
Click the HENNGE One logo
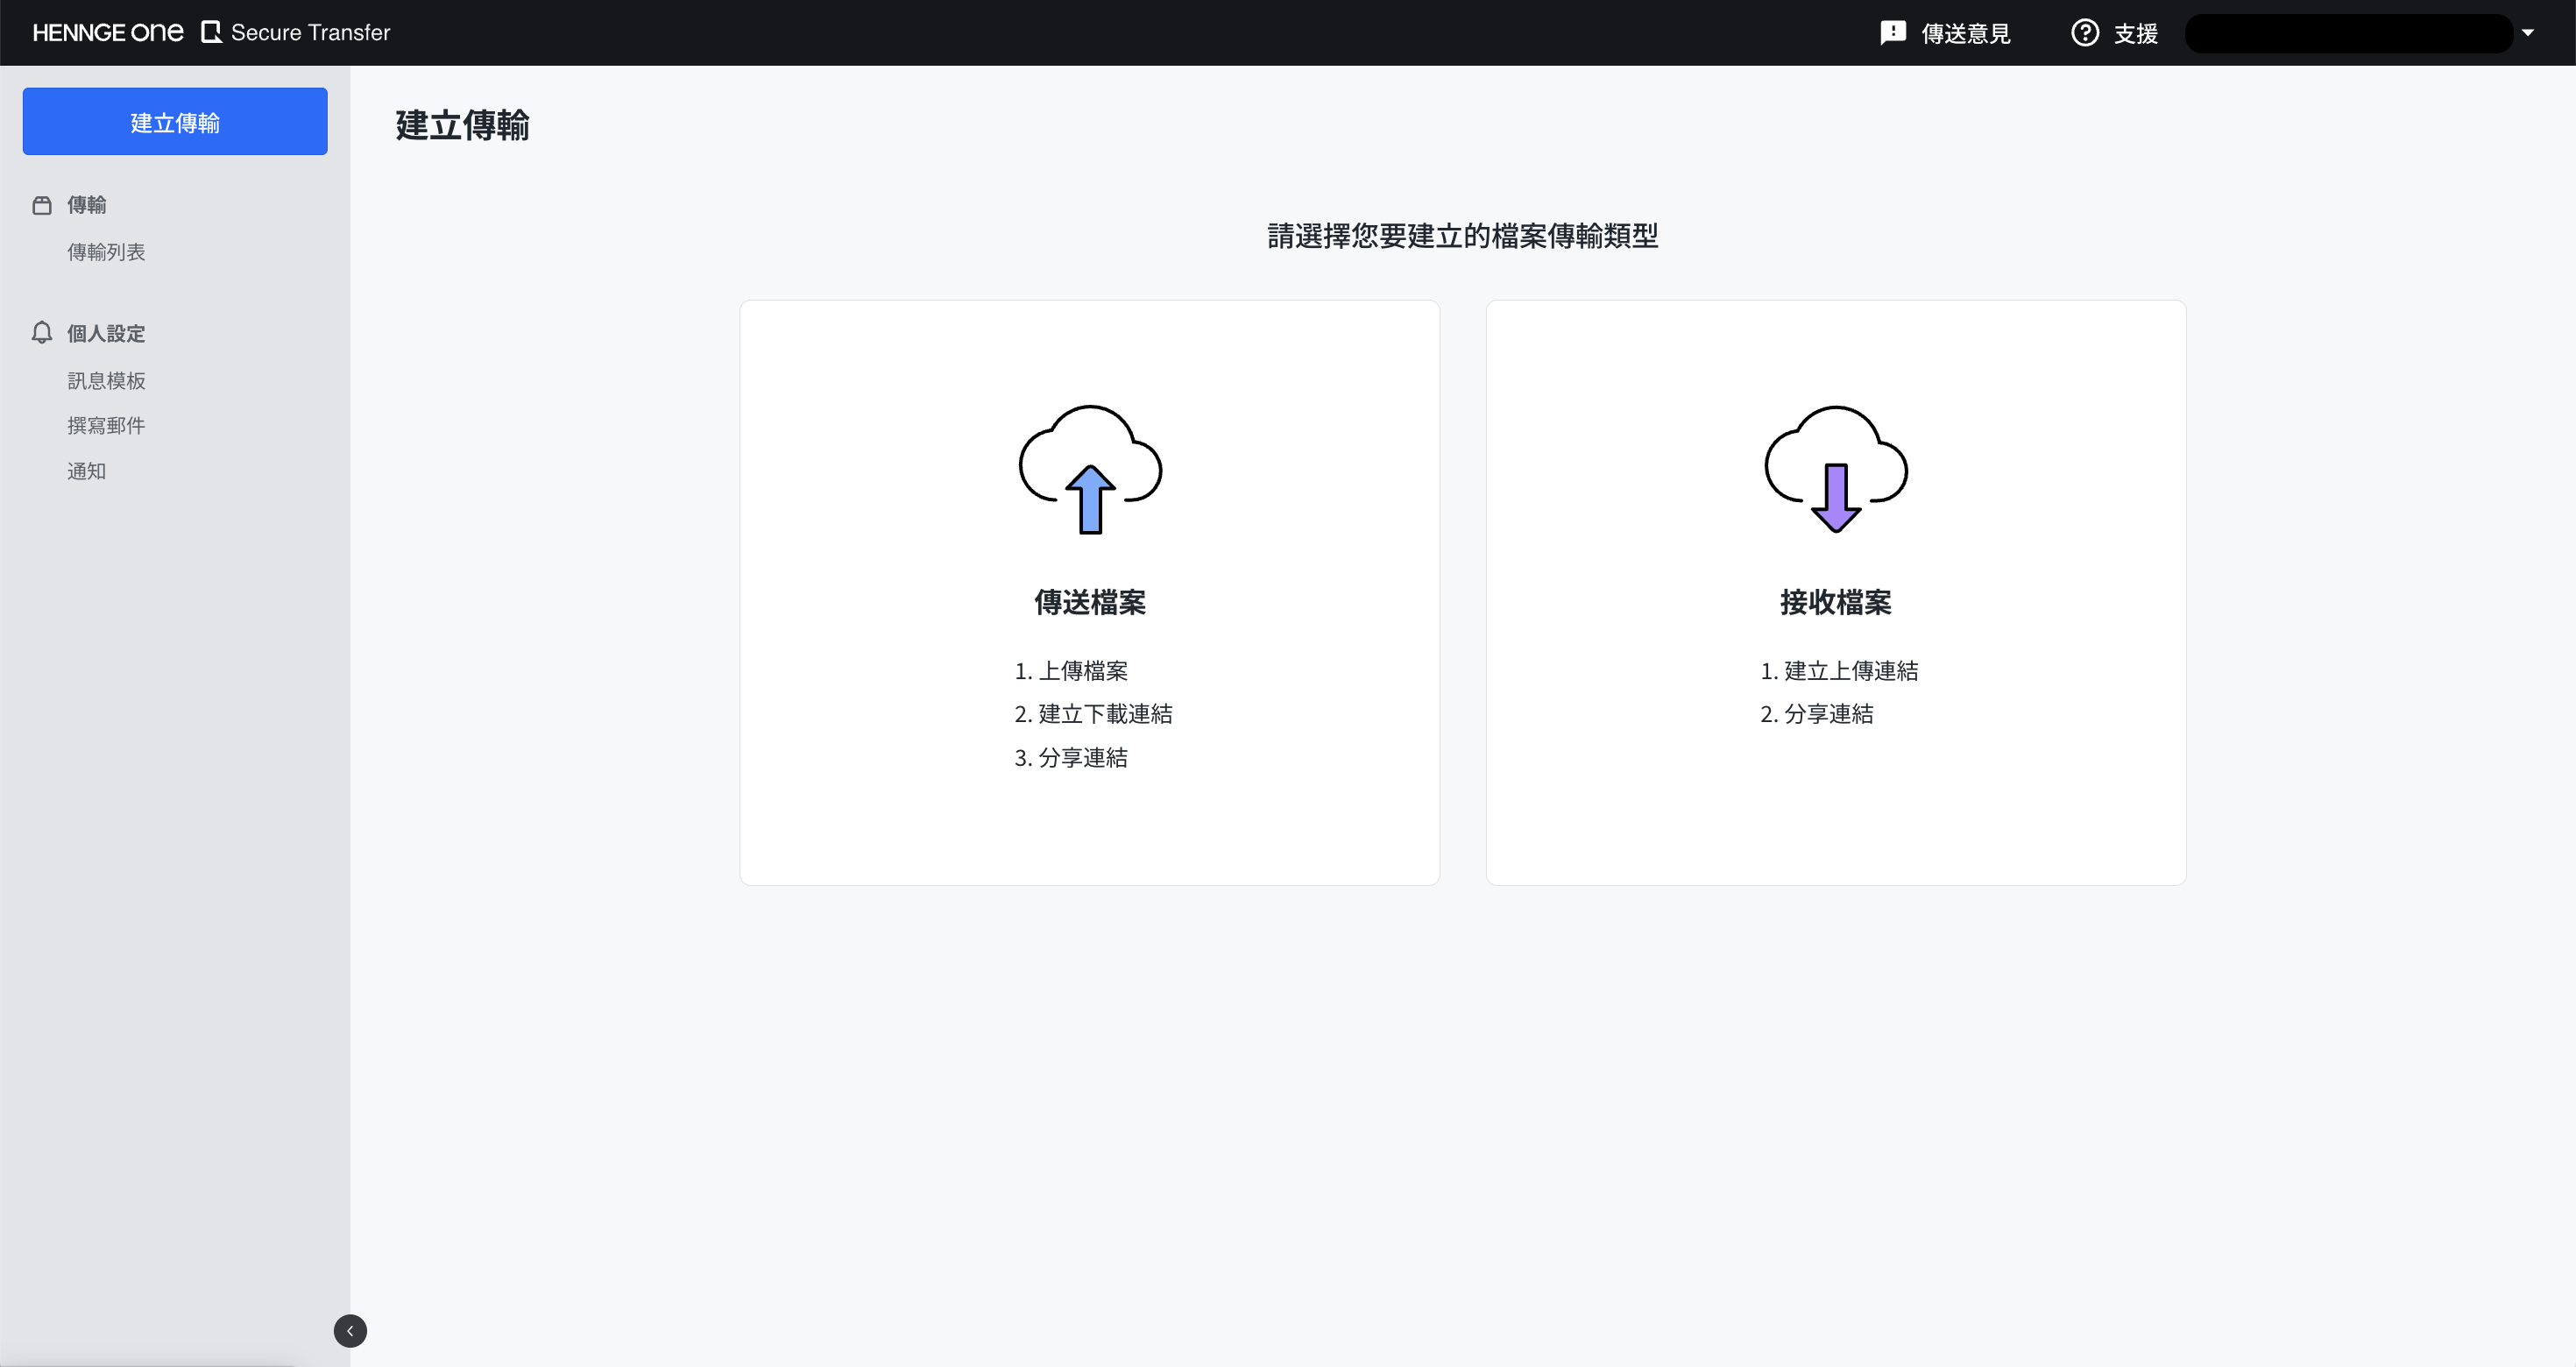pyautogui.click(x=108, y=33)
